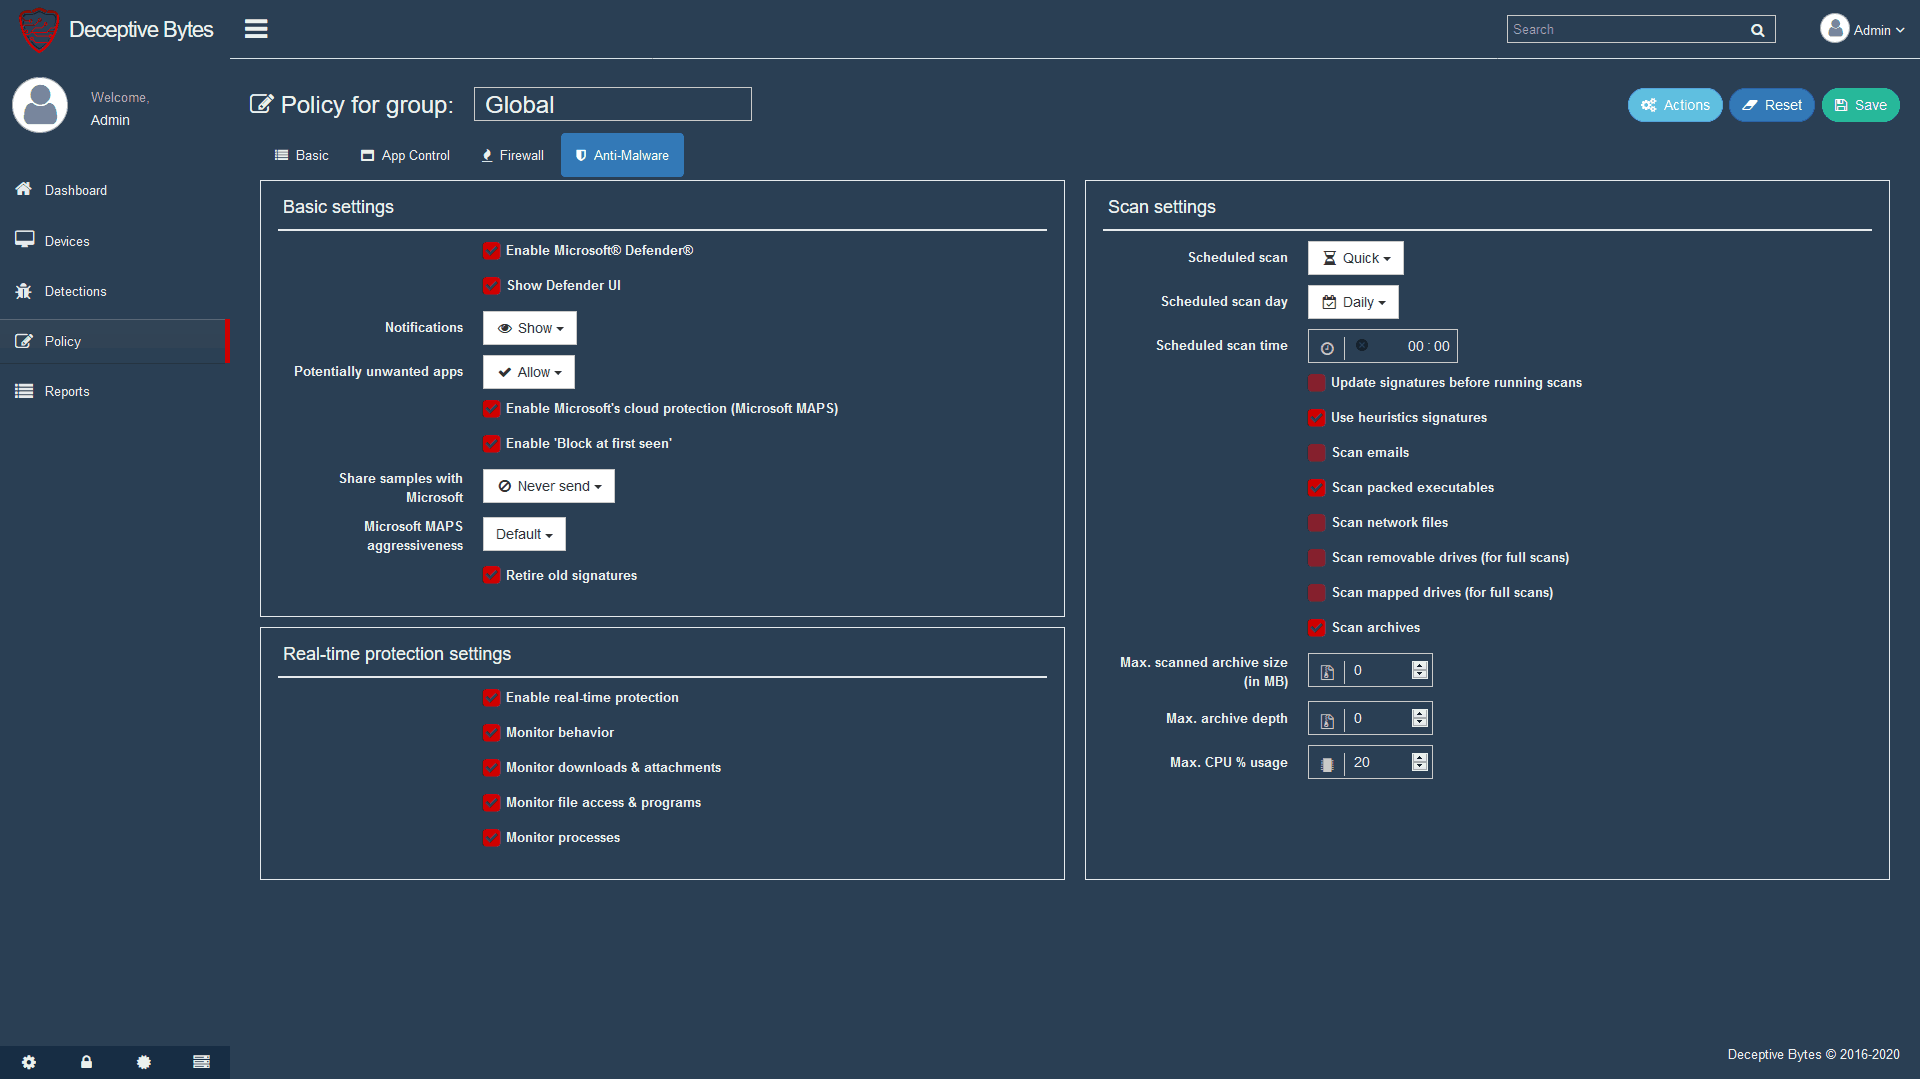Uncheck Enable Microsoft Defender
Image resolution: width=1920 pixels, height=1079 pixels.
click(x=492, y=251)
